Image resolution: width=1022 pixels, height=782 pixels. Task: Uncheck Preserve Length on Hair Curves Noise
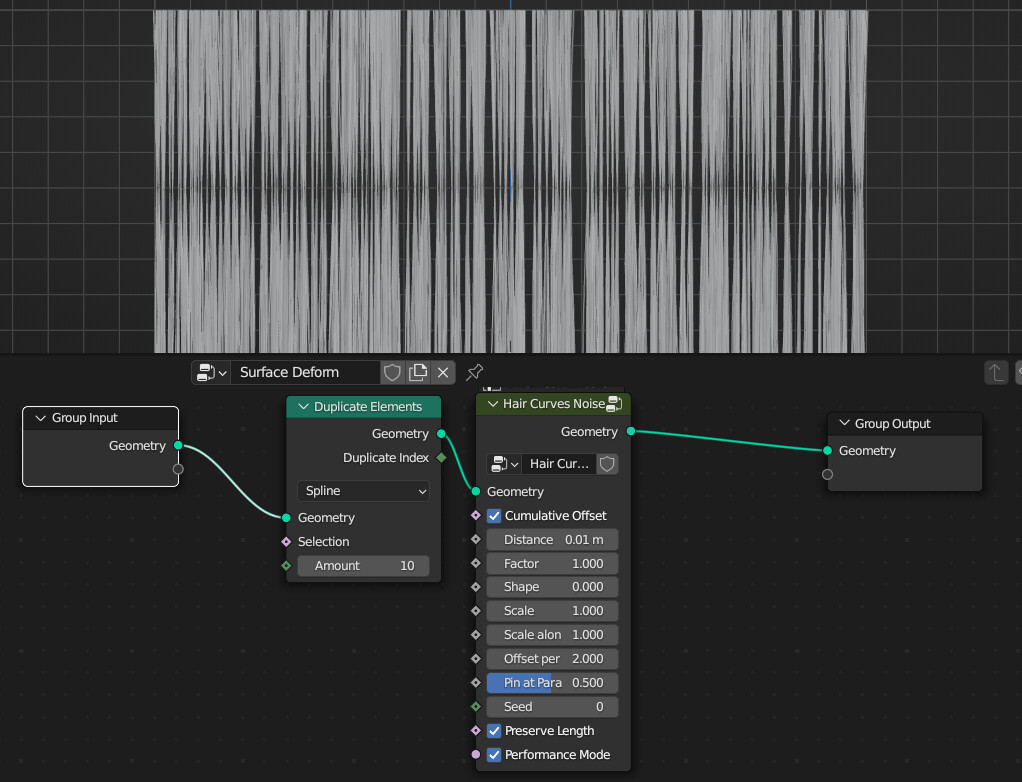point(493,731)
